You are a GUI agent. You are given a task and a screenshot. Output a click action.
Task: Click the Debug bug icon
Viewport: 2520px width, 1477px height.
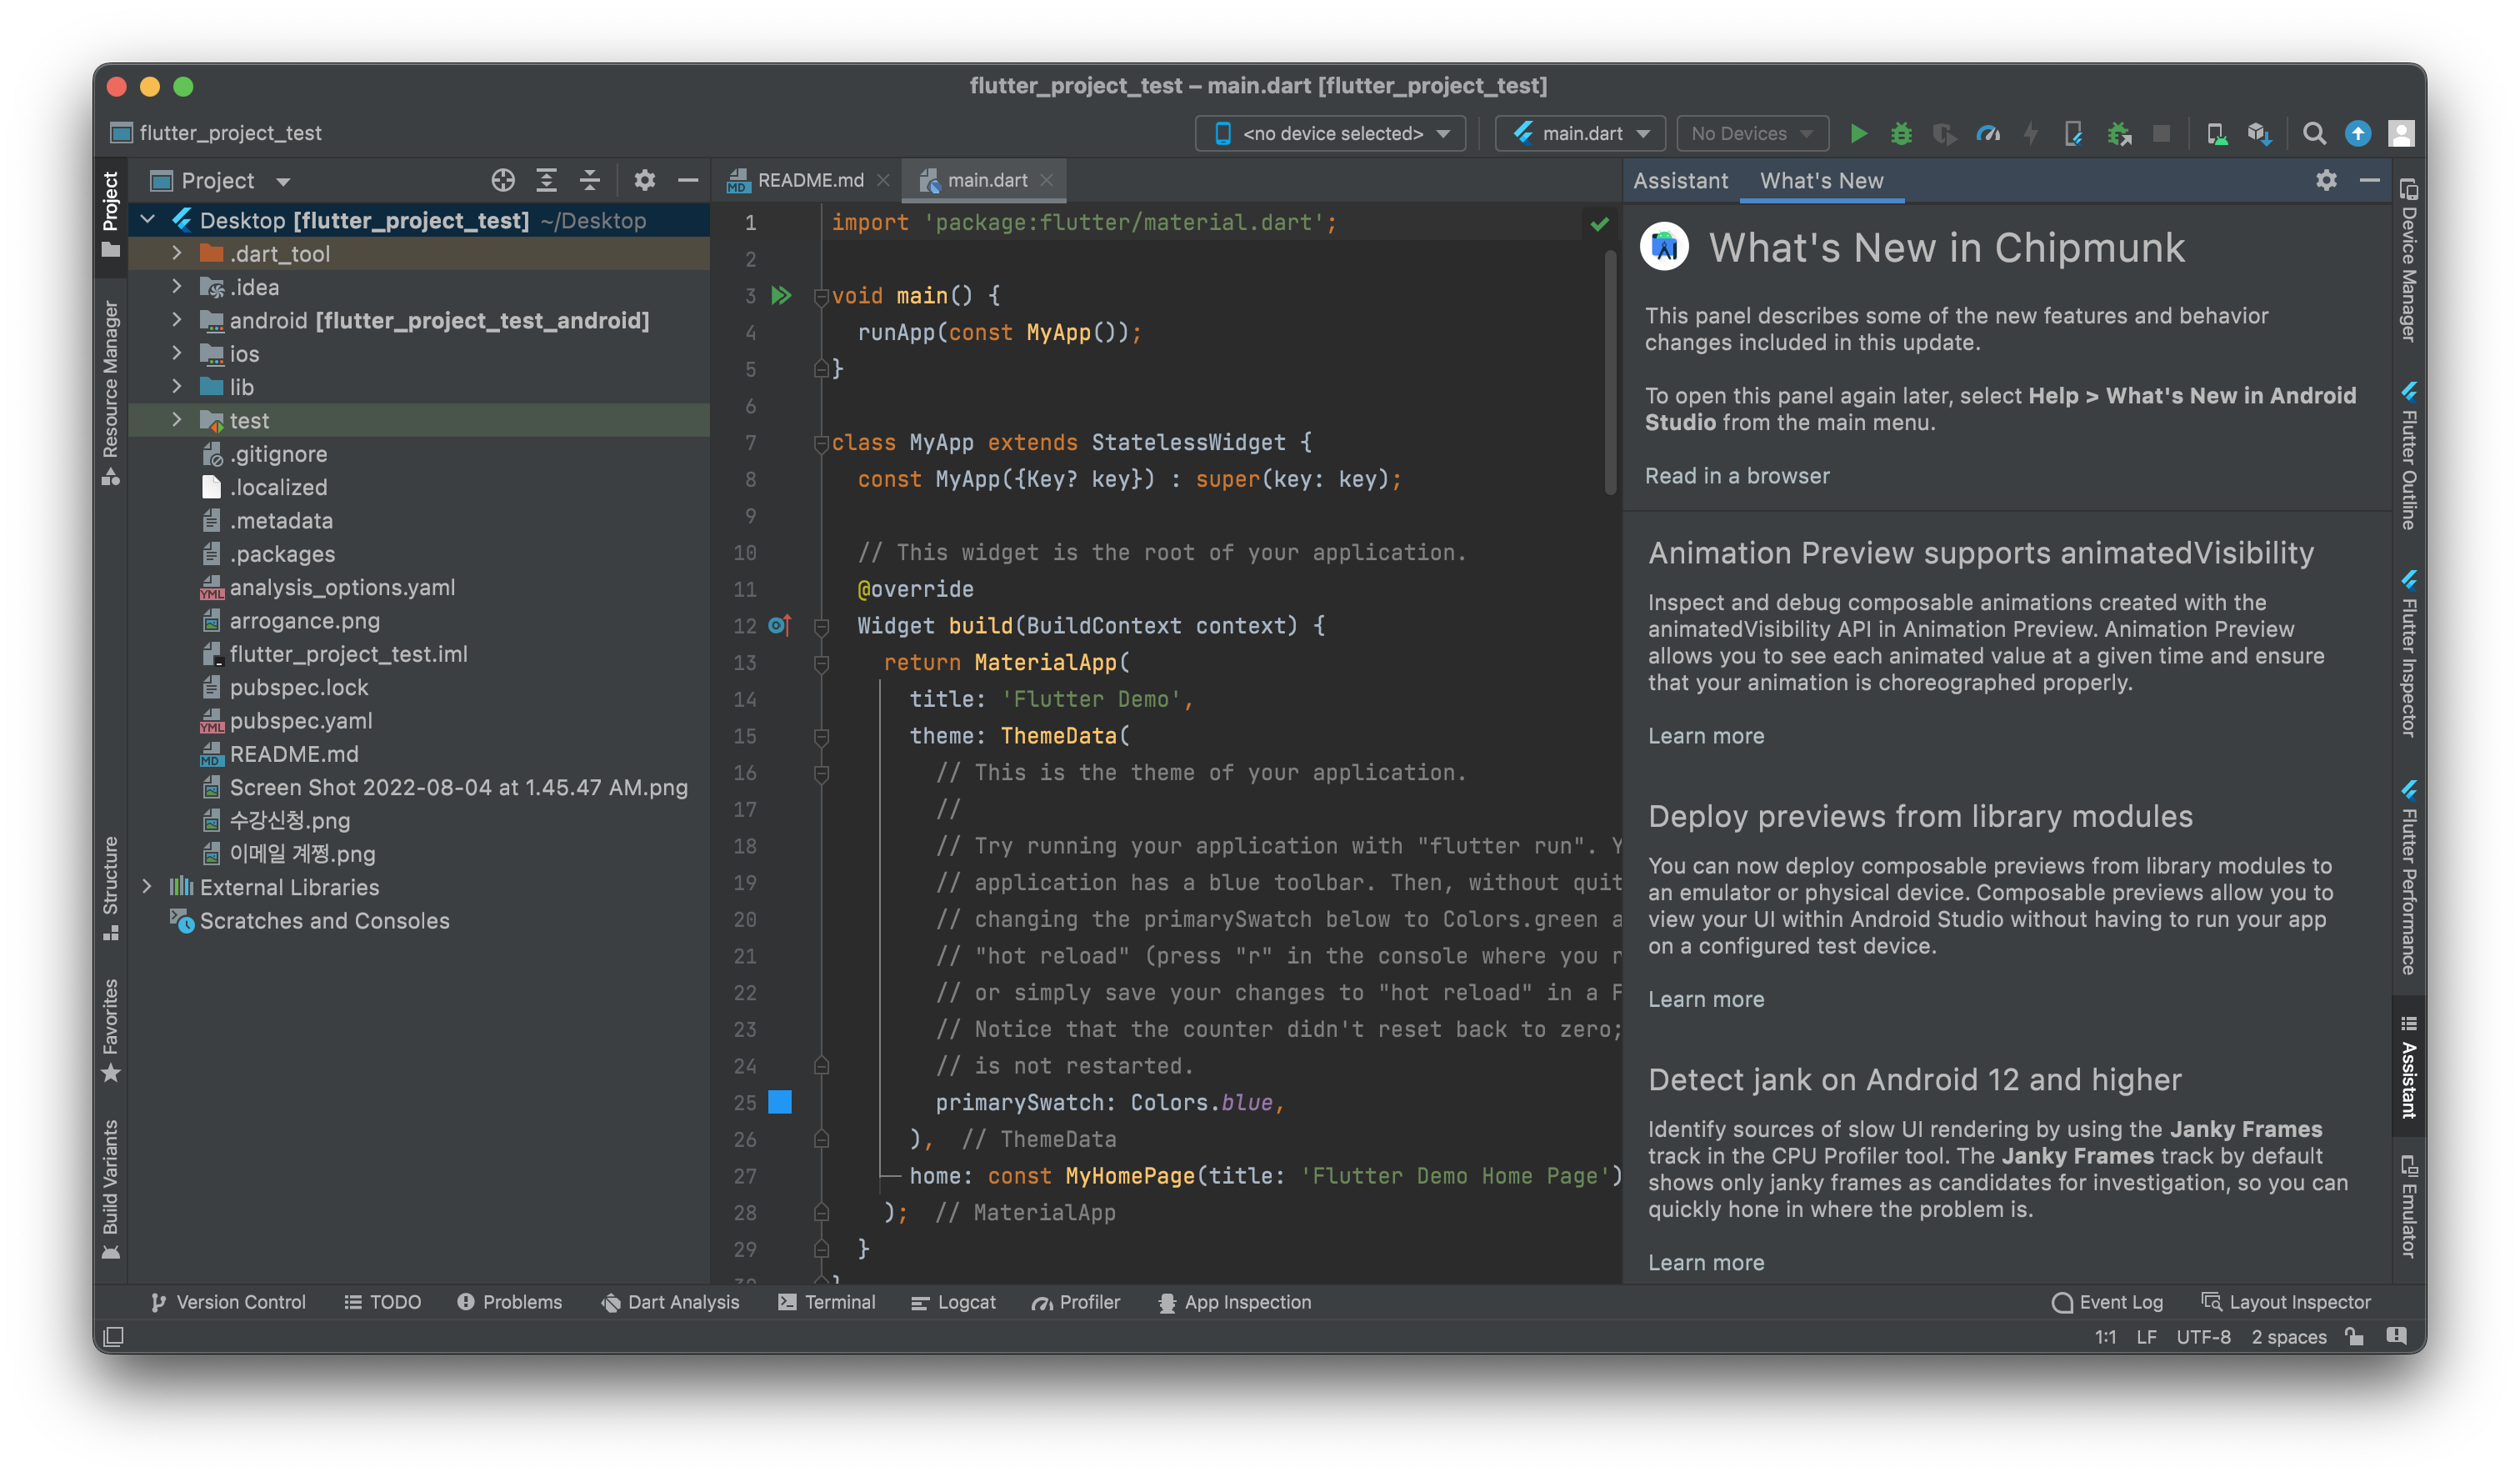[1901, 133]
